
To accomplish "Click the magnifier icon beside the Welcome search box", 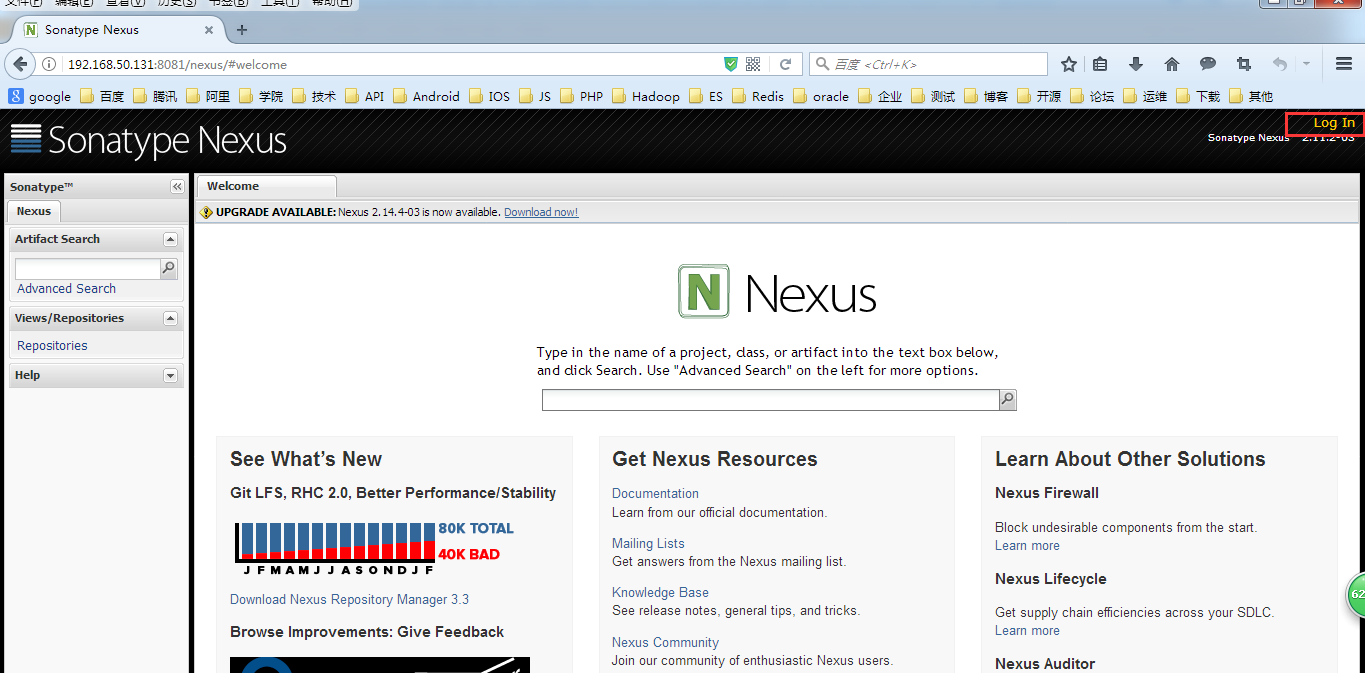I will coord(1008,400).
